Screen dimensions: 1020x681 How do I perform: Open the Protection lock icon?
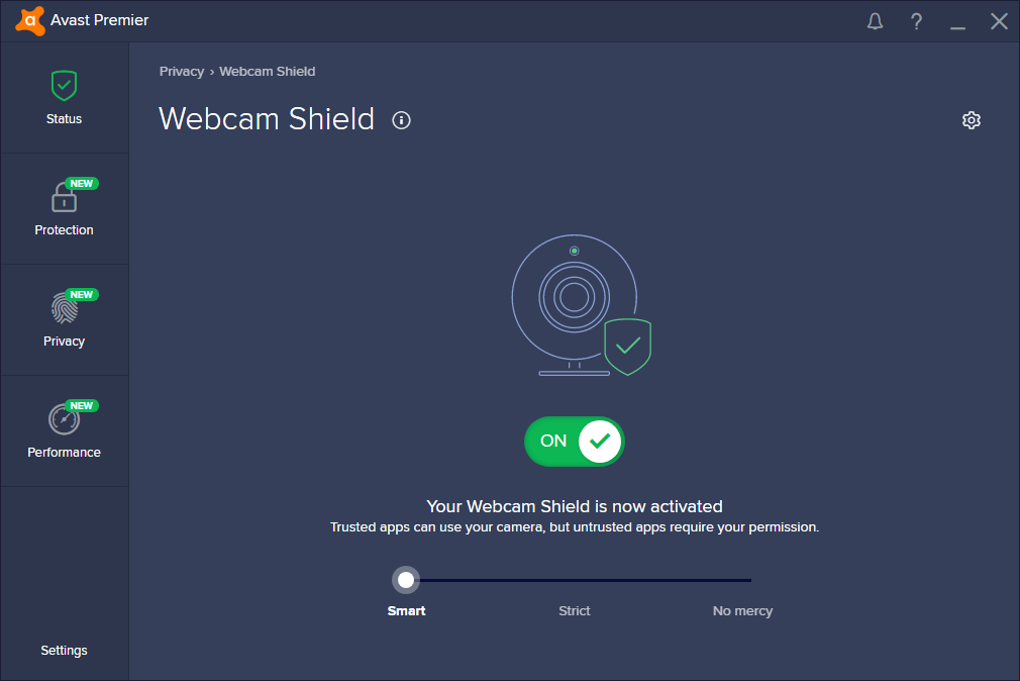tap(64, 197)
